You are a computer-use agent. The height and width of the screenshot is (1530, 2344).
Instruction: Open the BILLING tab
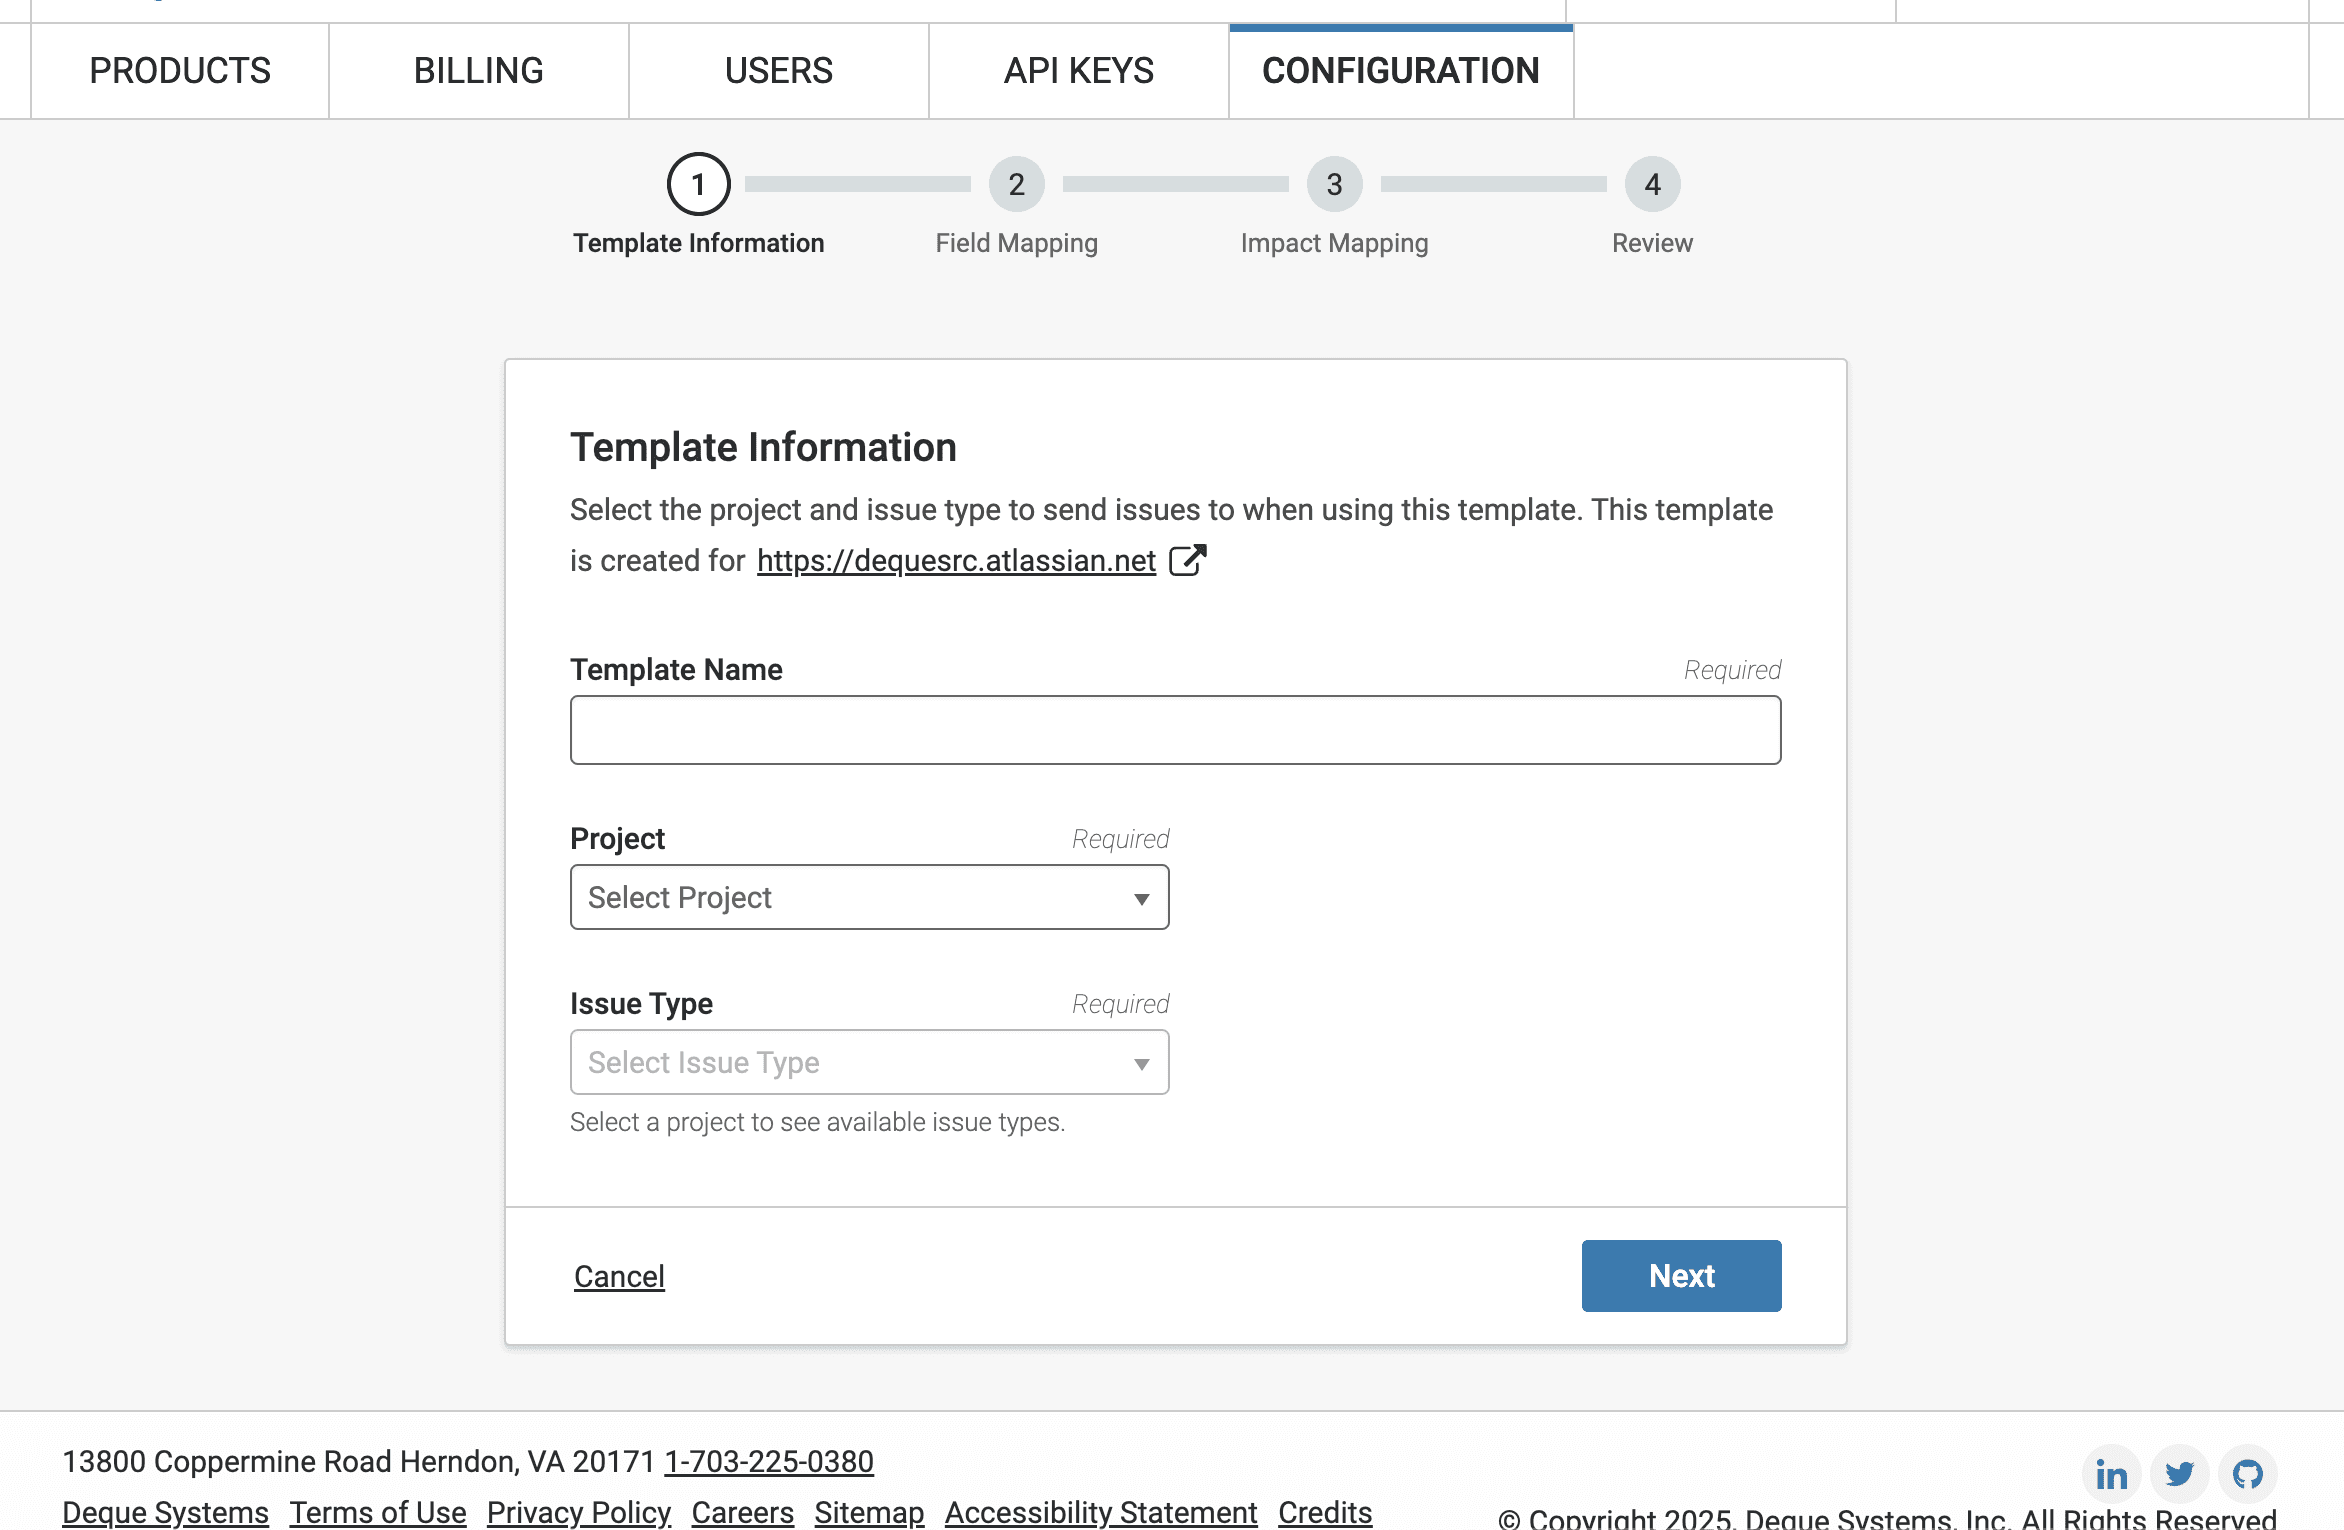coord(478,71)
